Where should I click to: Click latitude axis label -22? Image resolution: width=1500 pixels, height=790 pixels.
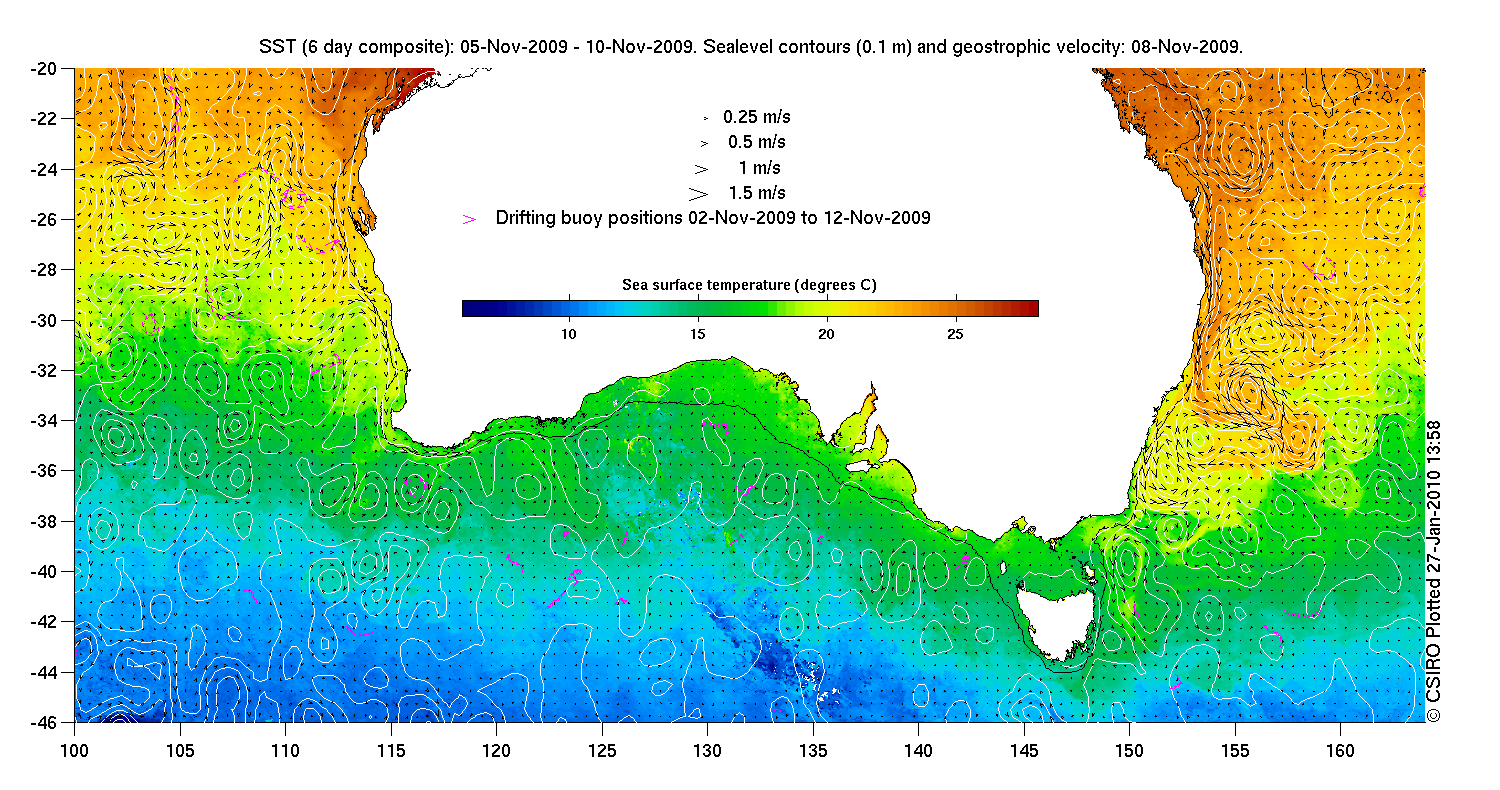click(43, 119)
